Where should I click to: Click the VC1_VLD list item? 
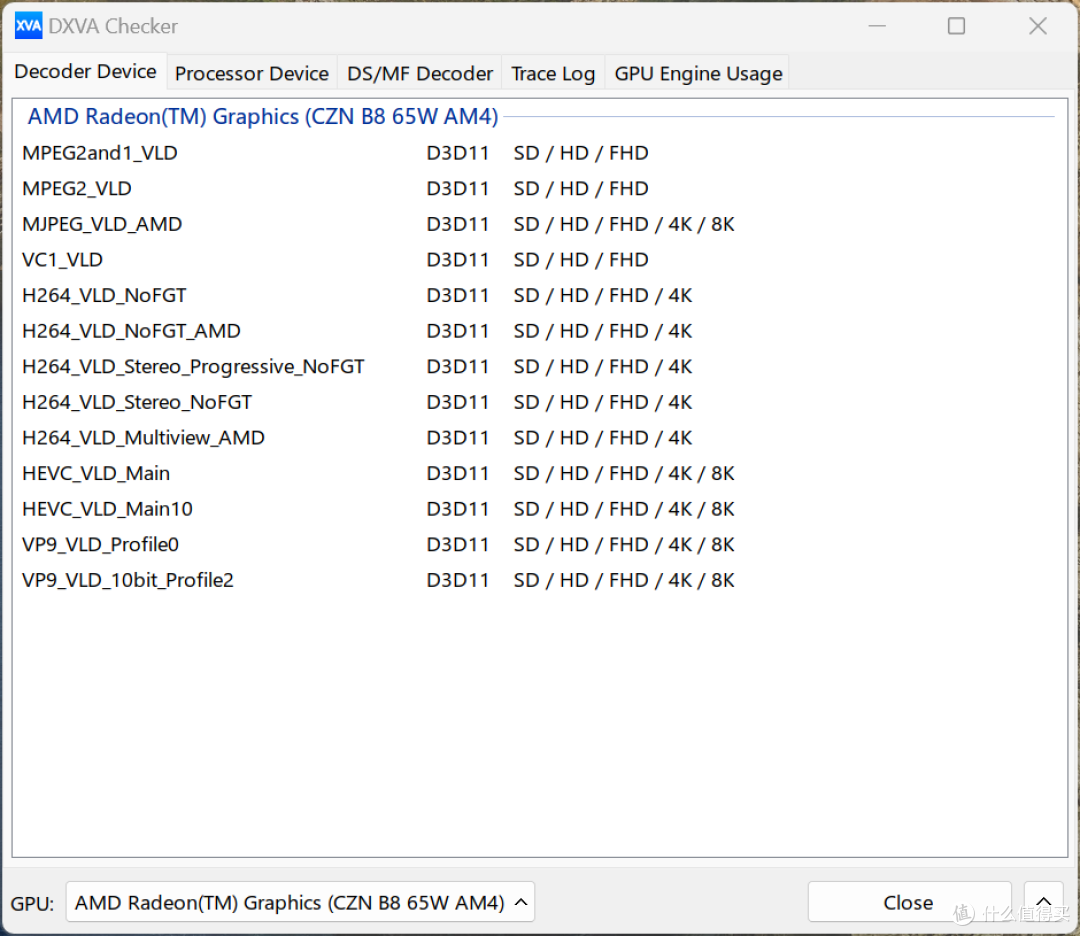pos(63,260)
